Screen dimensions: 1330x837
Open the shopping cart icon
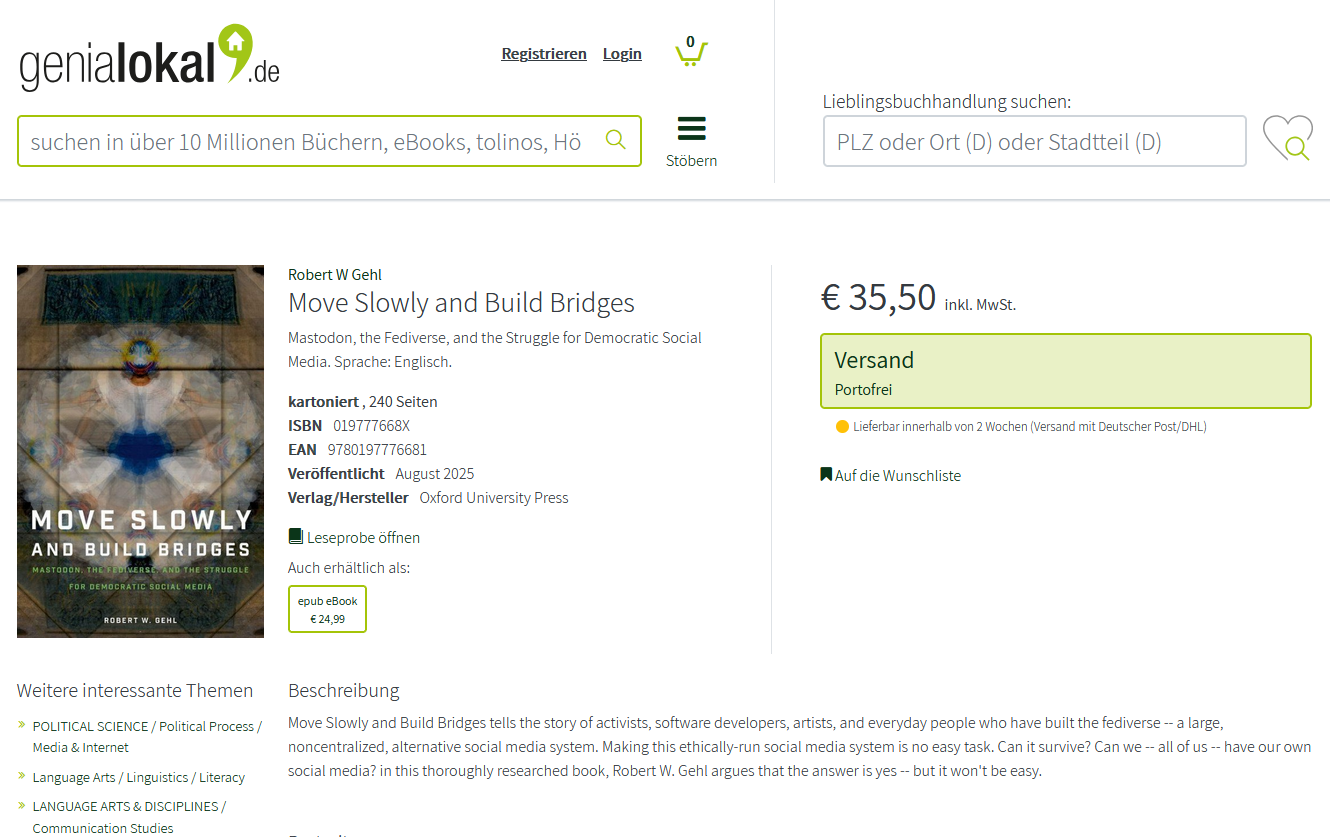pos(691,51)
